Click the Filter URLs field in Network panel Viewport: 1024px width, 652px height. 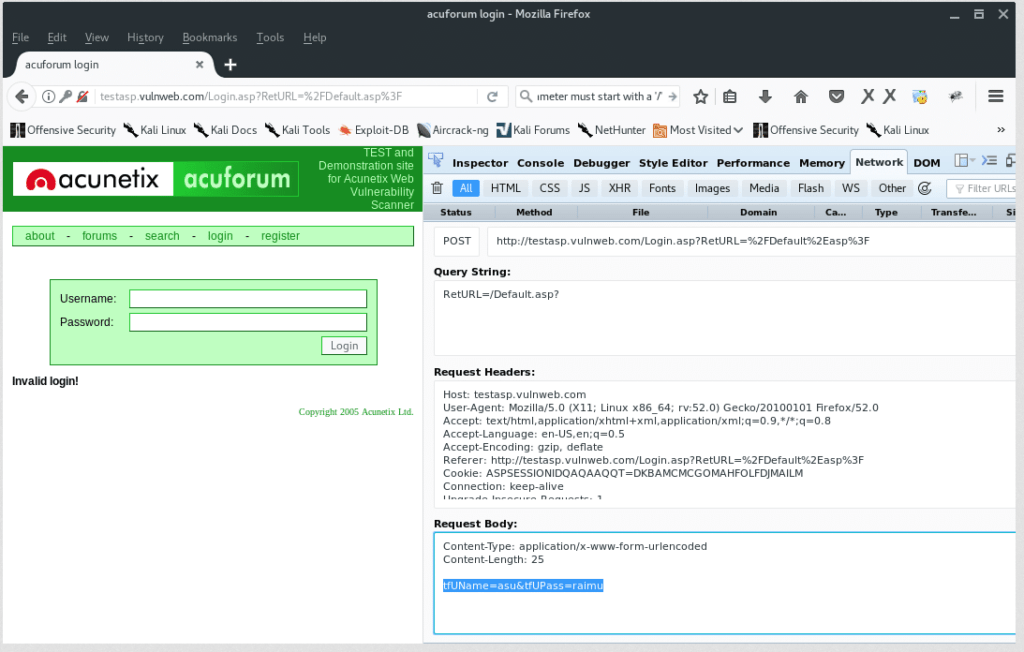pyautogui.click(x=982, y=188)
